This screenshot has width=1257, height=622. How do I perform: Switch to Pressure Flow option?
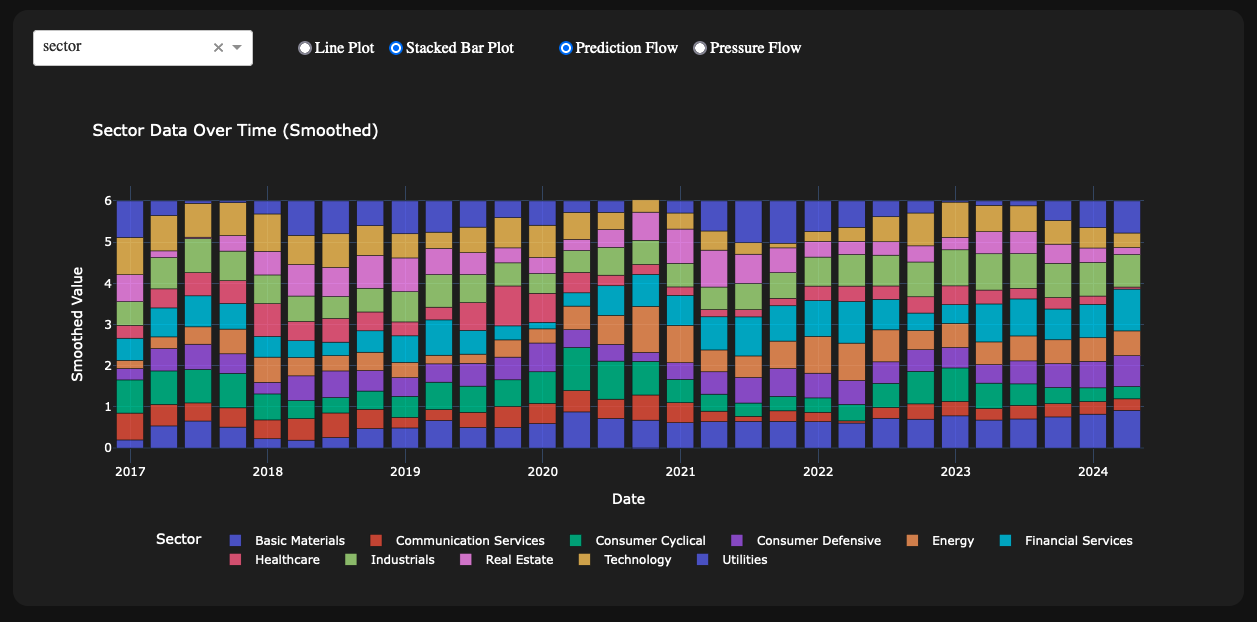click(700, 48)
